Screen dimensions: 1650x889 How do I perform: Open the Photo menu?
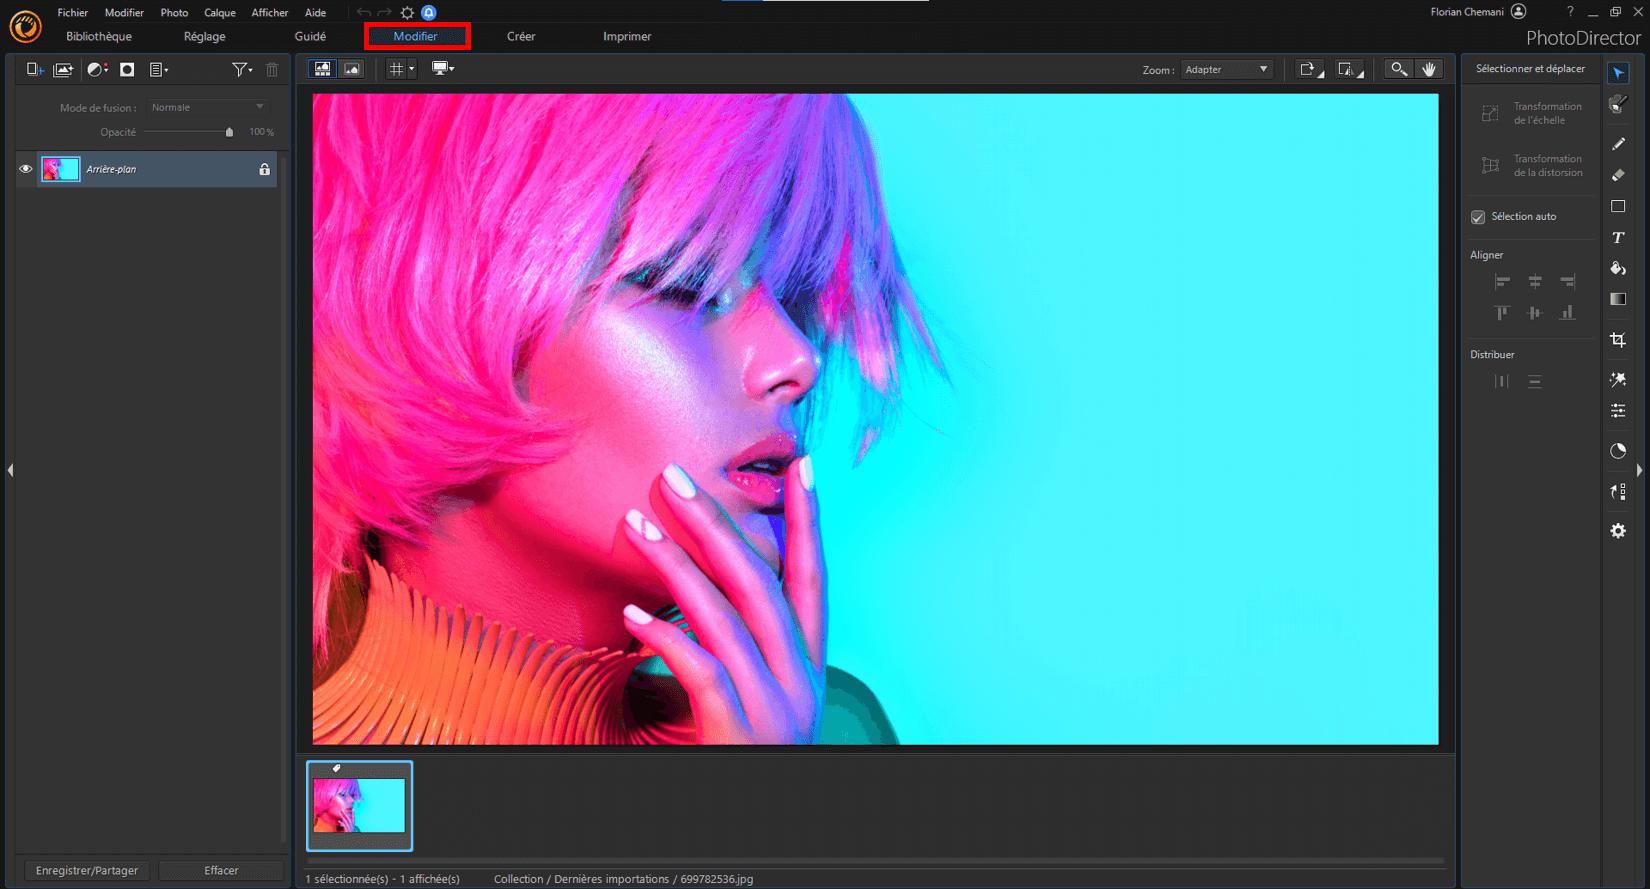[174, 13]
